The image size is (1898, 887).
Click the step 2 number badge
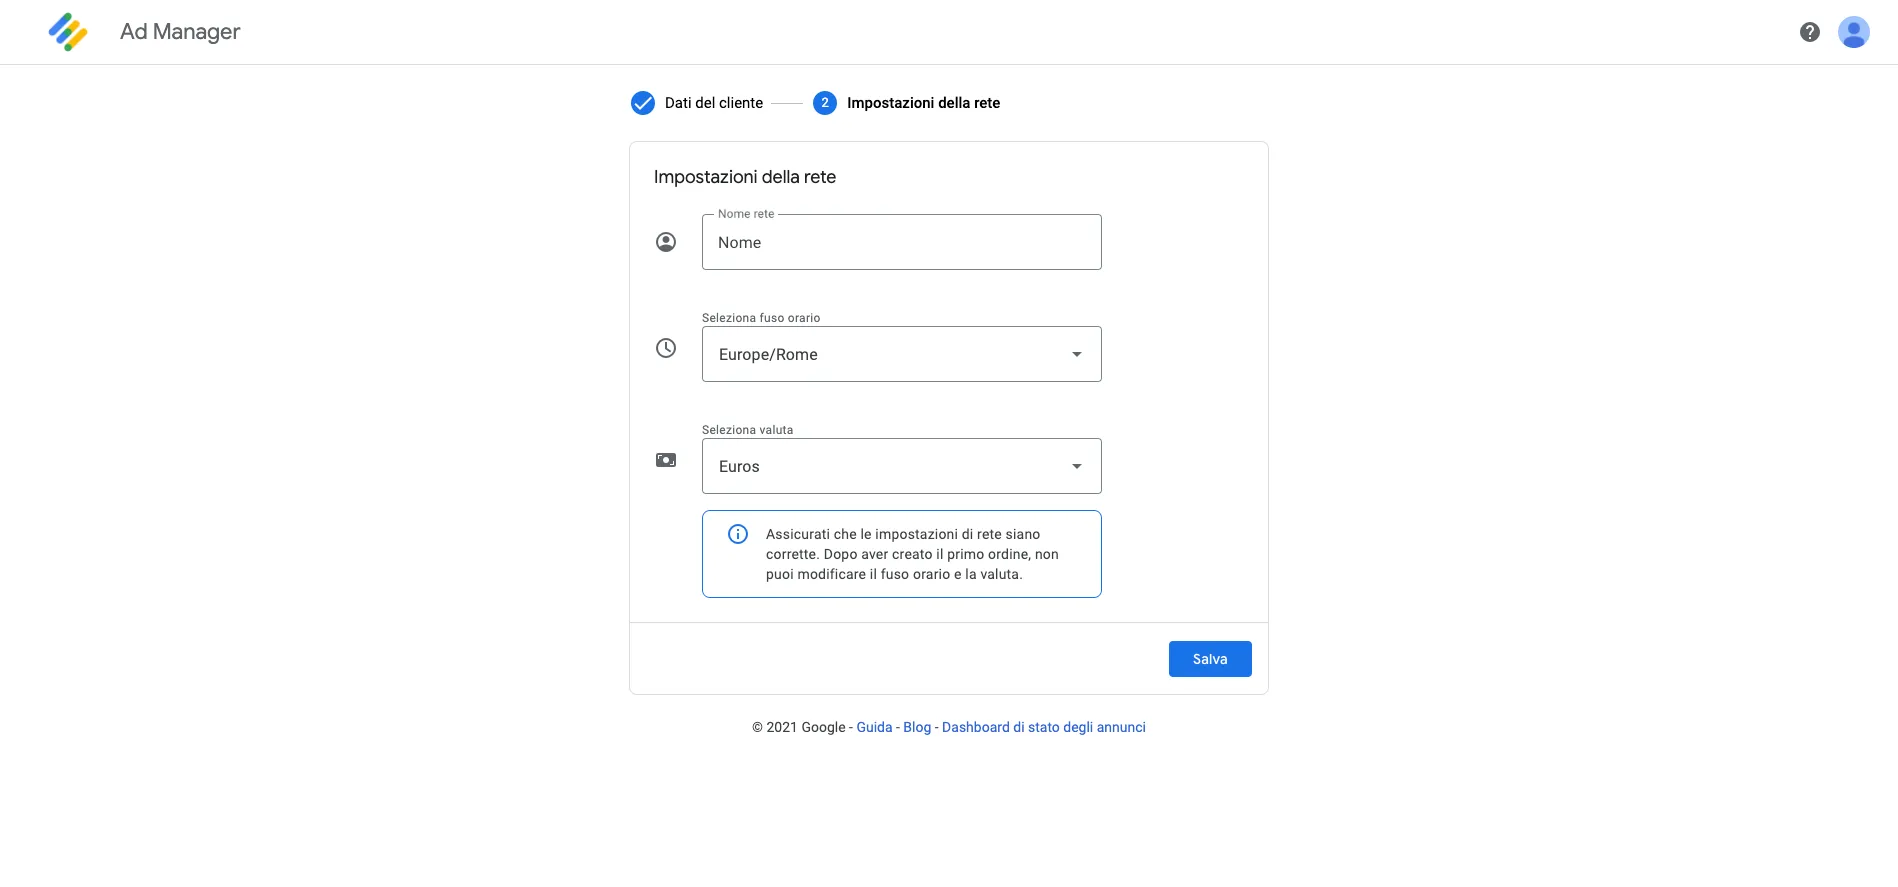point(824,103)
